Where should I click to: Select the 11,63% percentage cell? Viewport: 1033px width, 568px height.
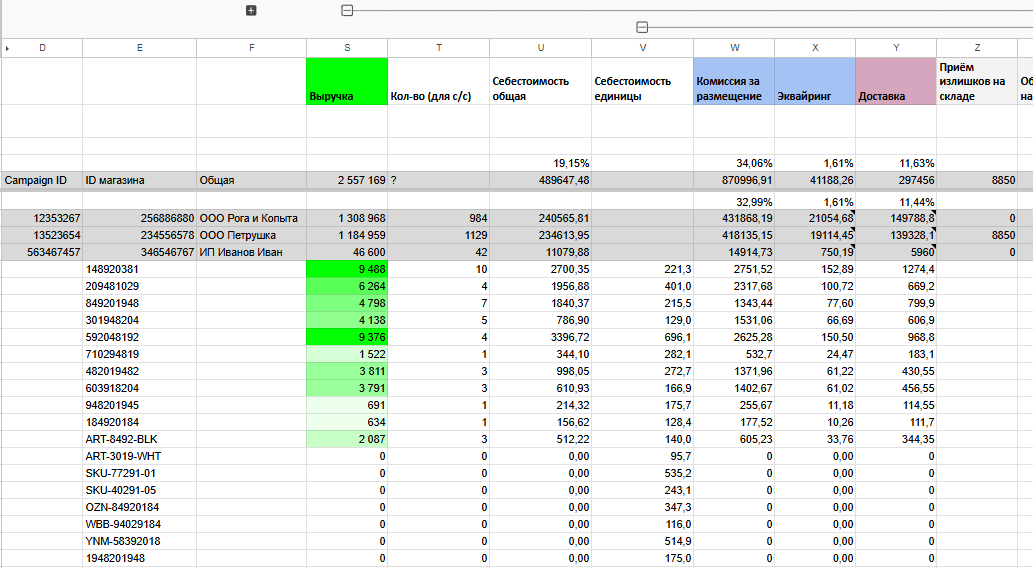tap(897, 163)
